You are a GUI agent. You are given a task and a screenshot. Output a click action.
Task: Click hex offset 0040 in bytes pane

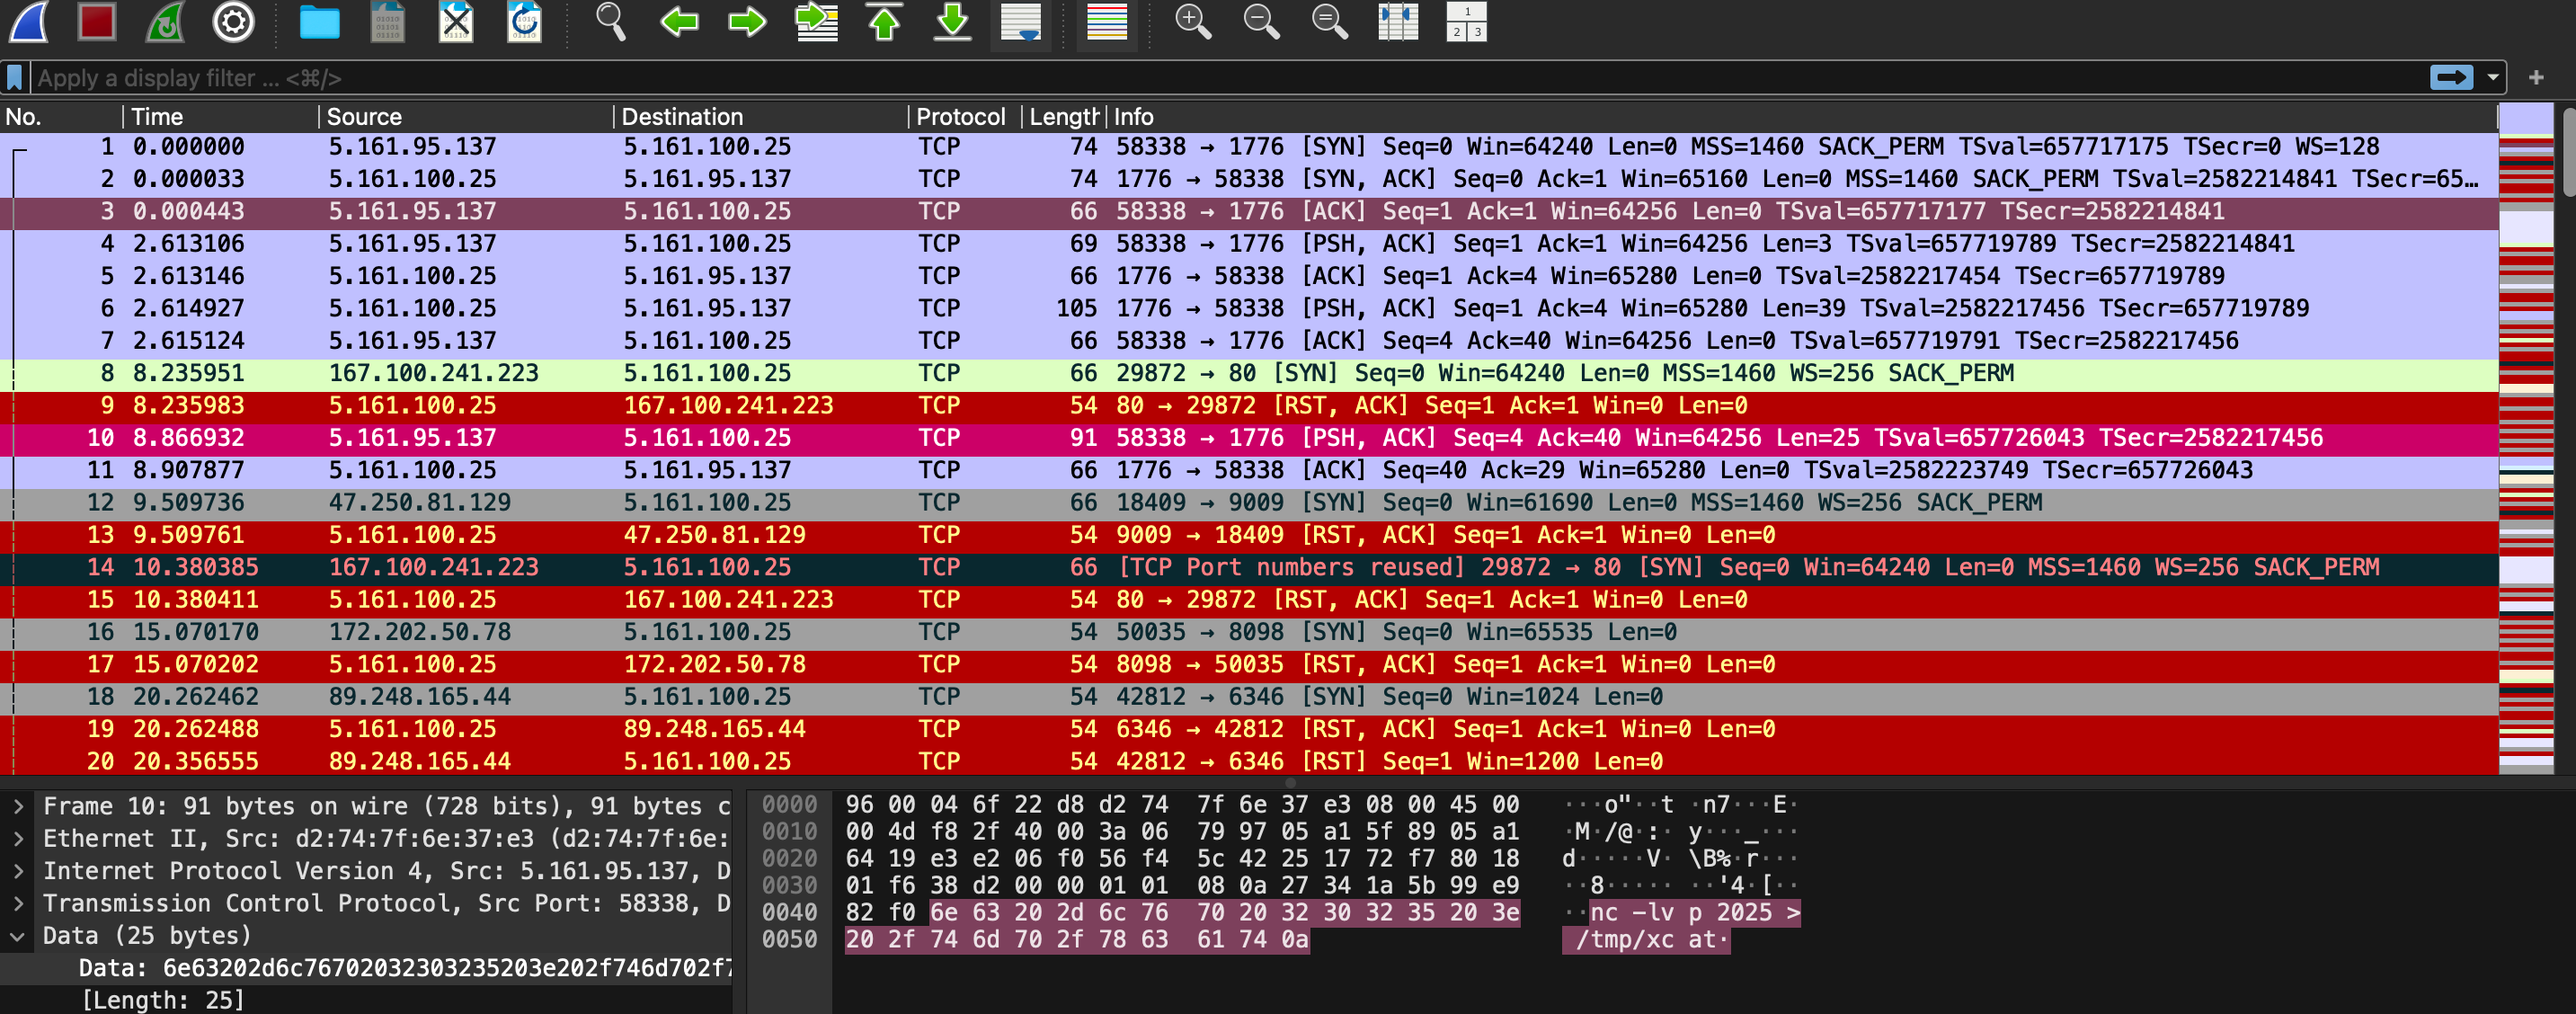click(789, 913)
